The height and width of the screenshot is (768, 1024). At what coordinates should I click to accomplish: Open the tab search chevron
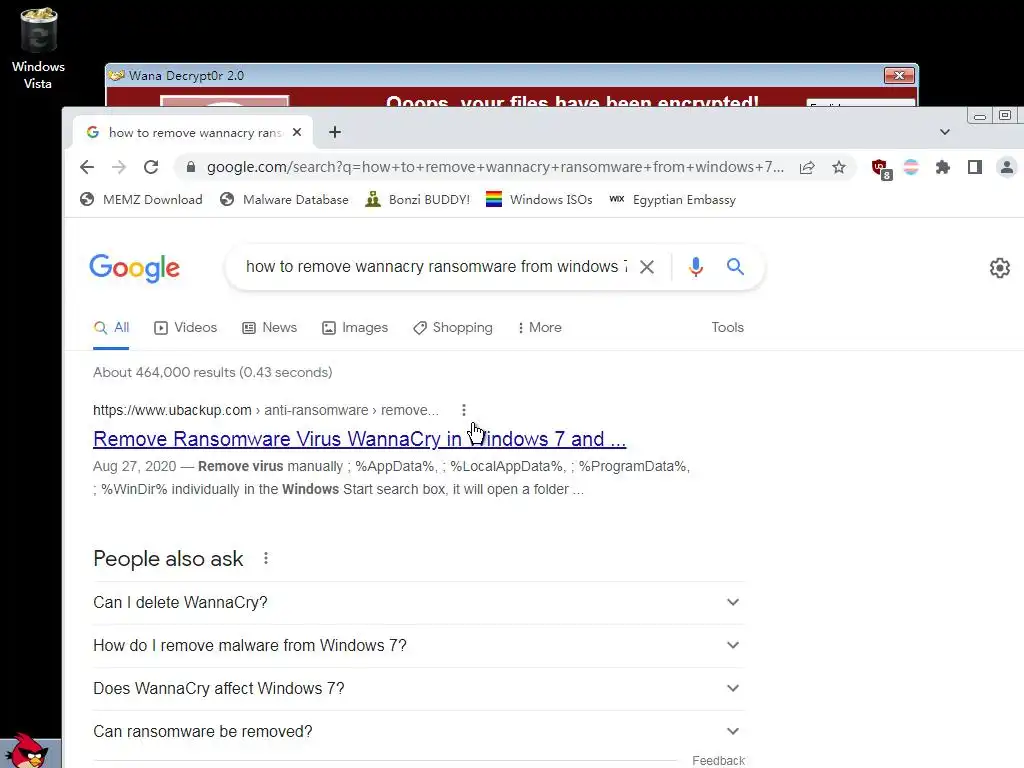click(944, 133)
